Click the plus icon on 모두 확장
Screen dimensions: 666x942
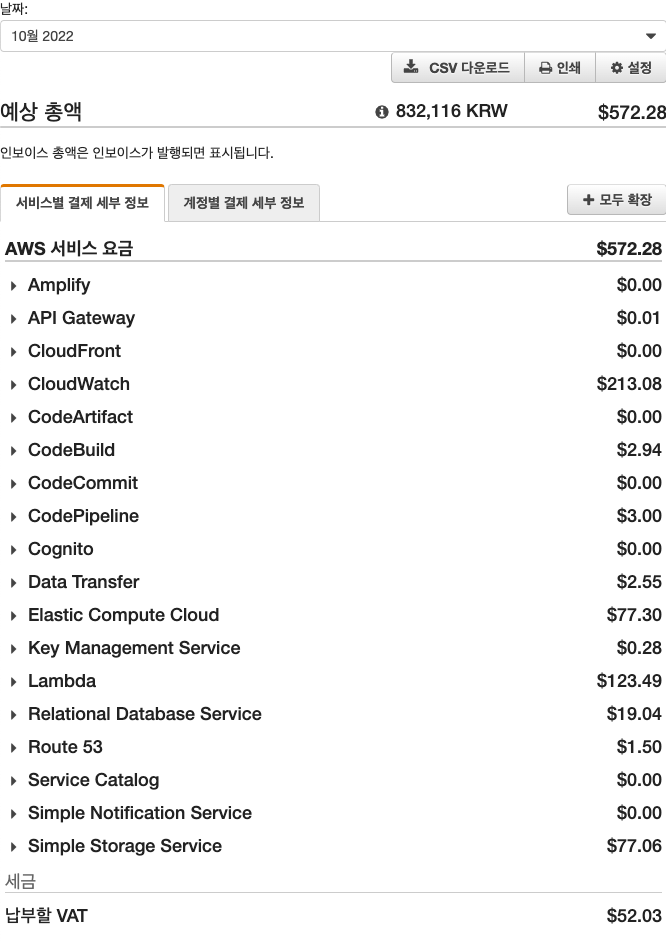(589, 199)
